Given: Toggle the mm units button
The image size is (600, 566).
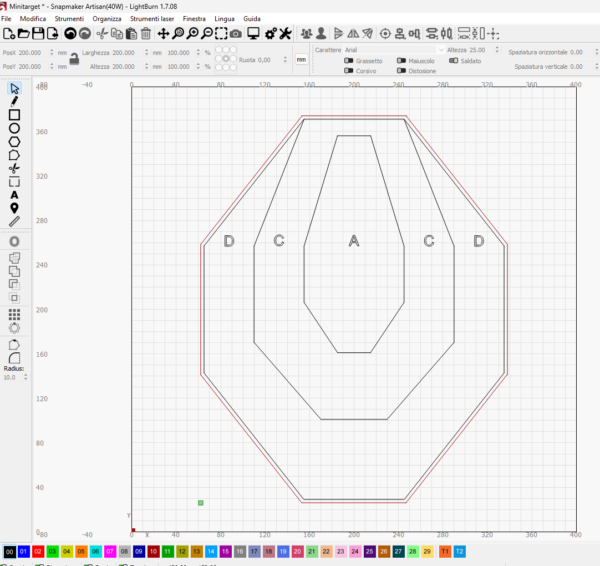Looking at the screenshot, I should pyautogui.click(x=302, y=60).
